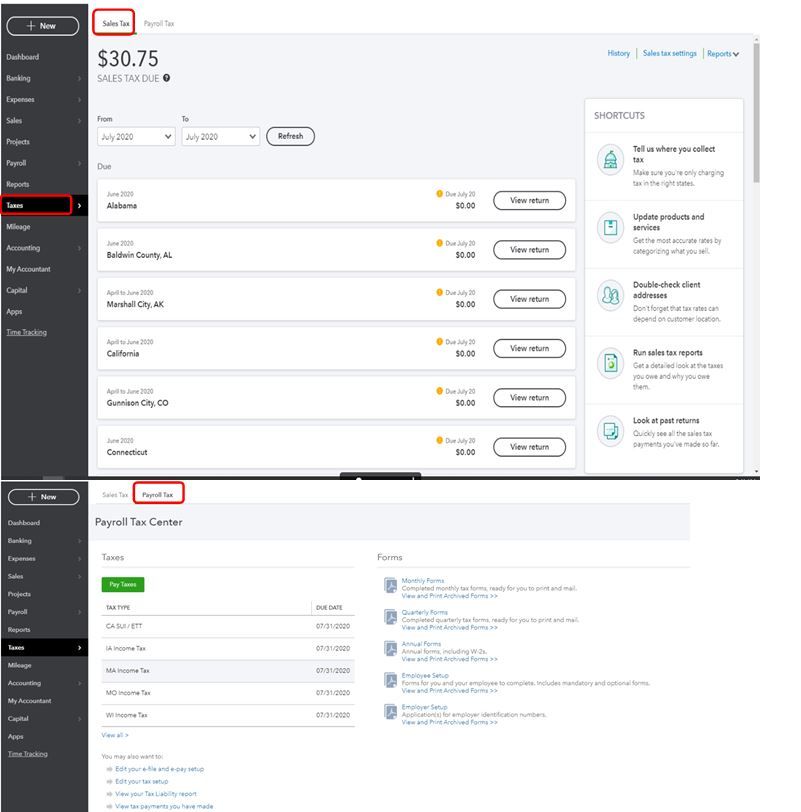This screenshot has width=801, height=812.
Task: Click the Employer Setup document icon
Action: (390, 712)
